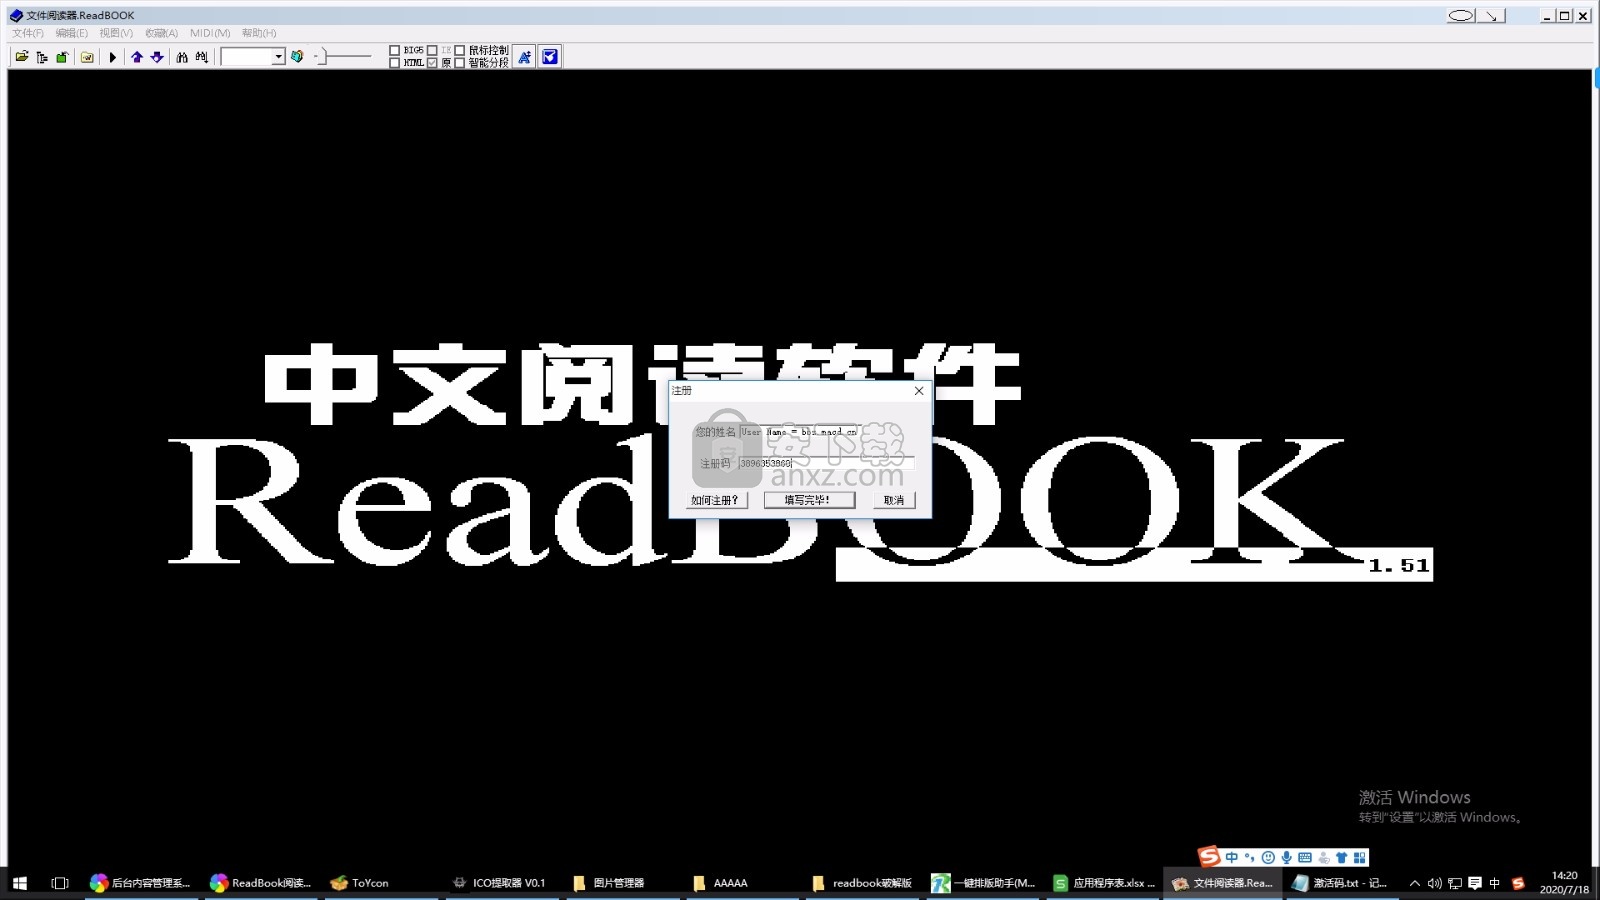This screenshot has width=1600, height=900.
Task: Click the open file folder toolbar icon
Action: pyautogui.click(x=21, y=57)
